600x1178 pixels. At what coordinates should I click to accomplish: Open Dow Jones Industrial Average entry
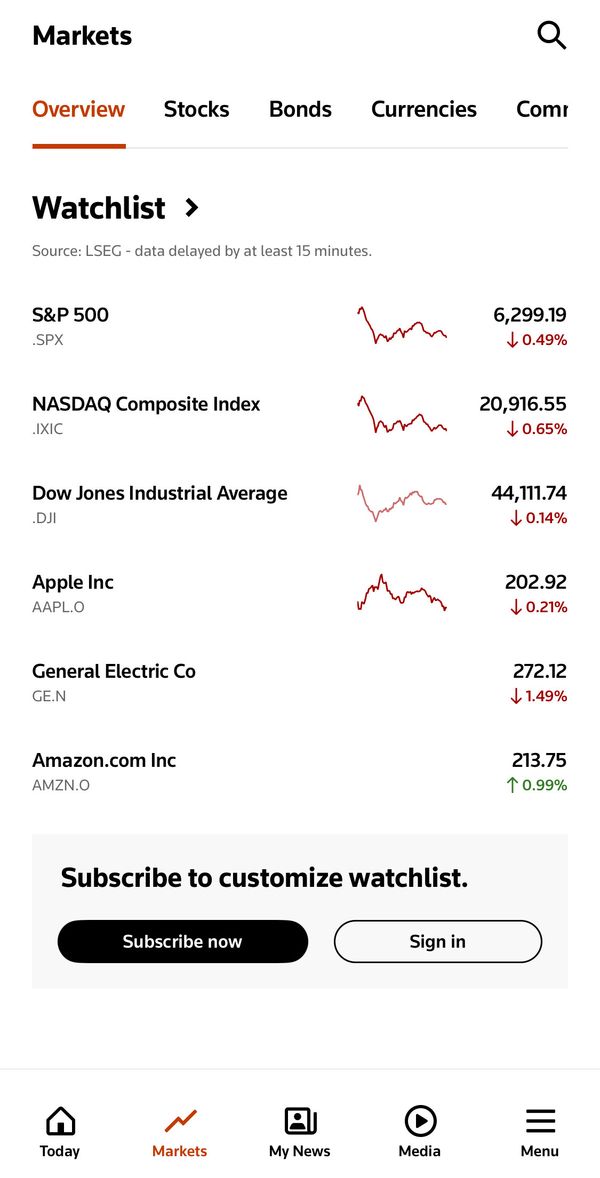tap(300, 504)
